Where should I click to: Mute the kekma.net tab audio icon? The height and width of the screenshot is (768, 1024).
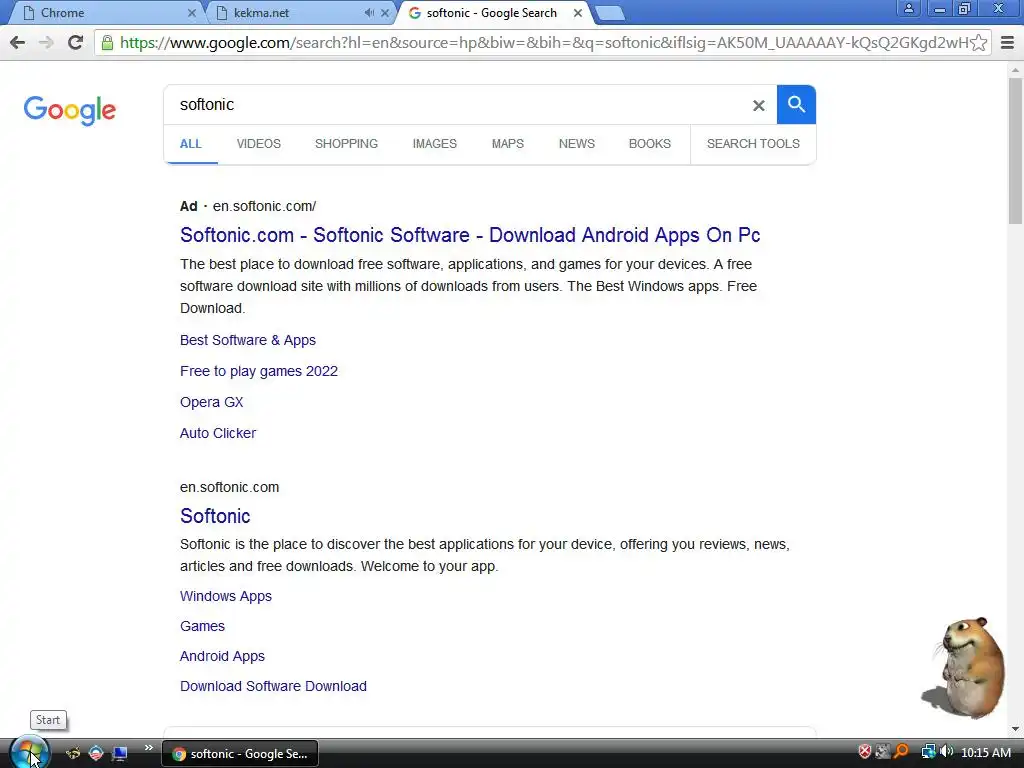click(x=369, y=12)
